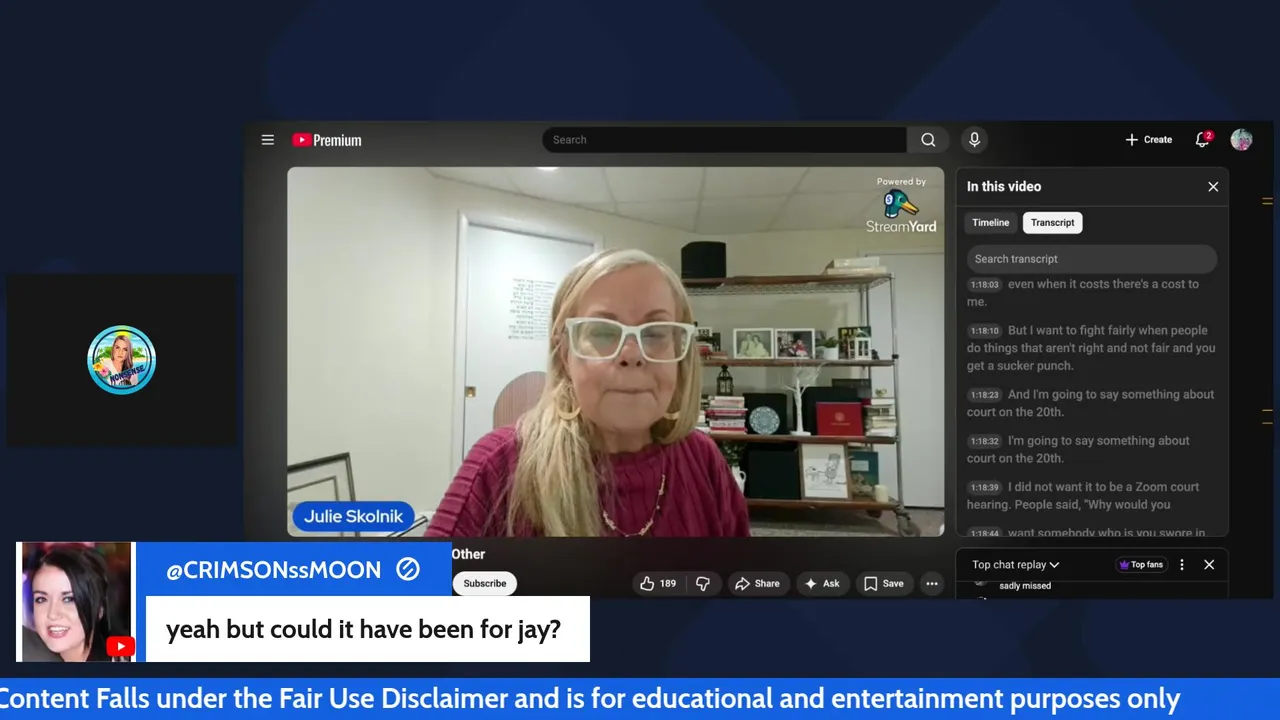Open the notifications bell

pyautogui.click(x=1203, y=140)
